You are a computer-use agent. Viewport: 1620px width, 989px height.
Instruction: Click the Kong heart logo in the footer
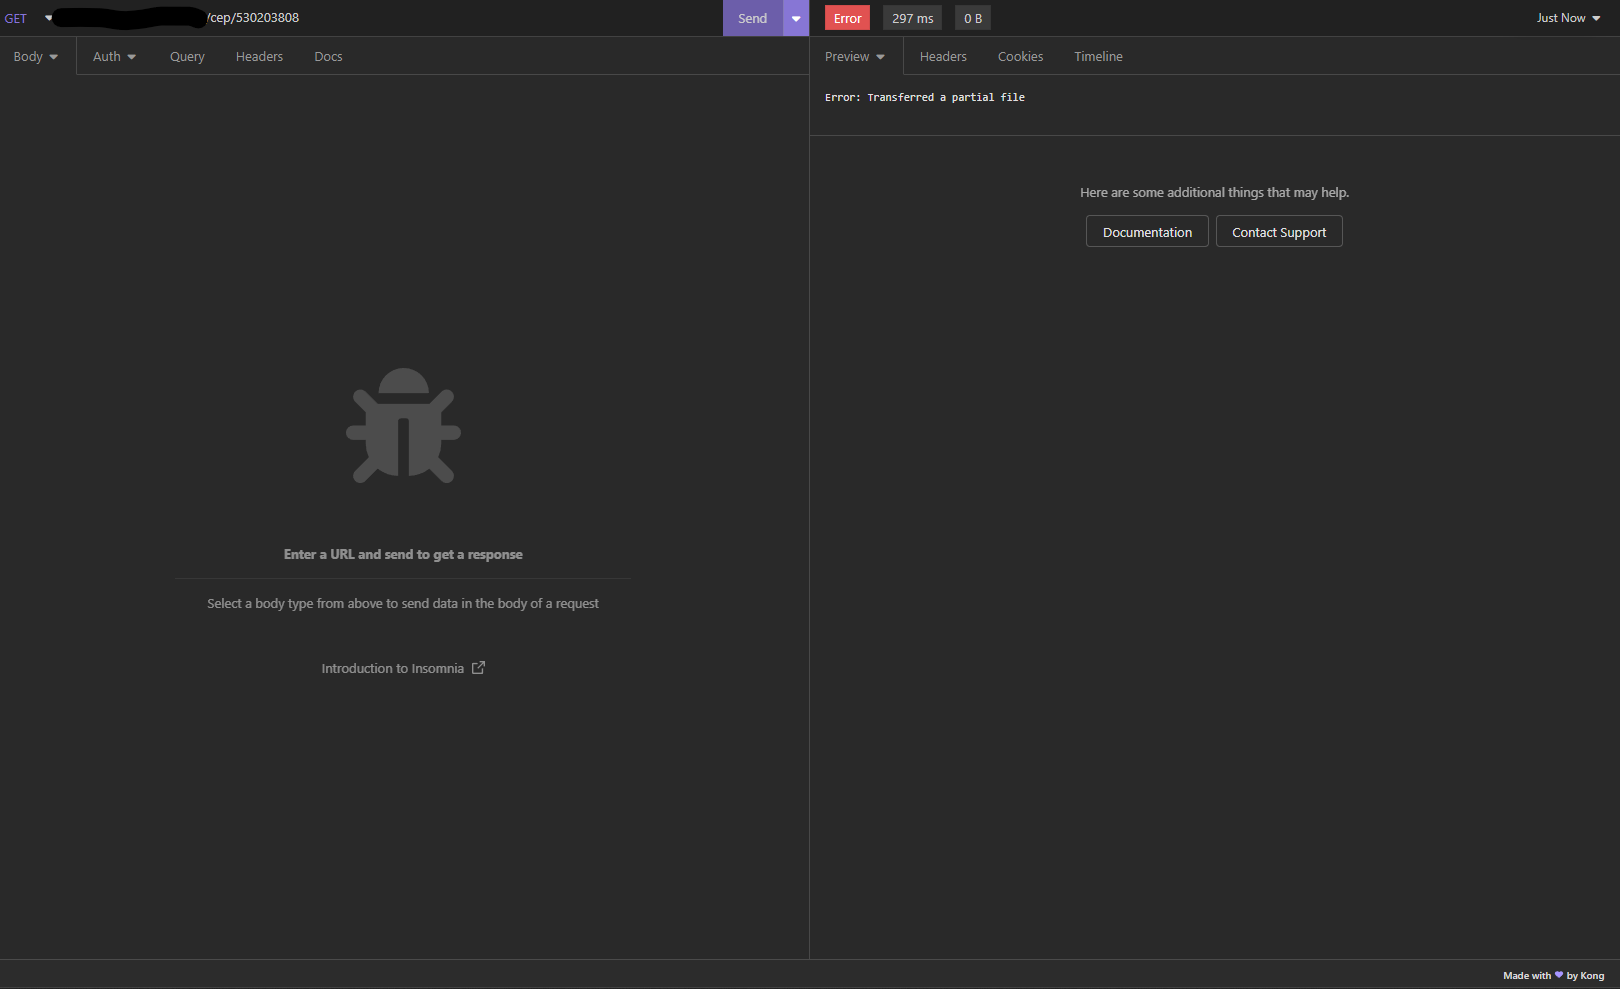pos(1557,975)
